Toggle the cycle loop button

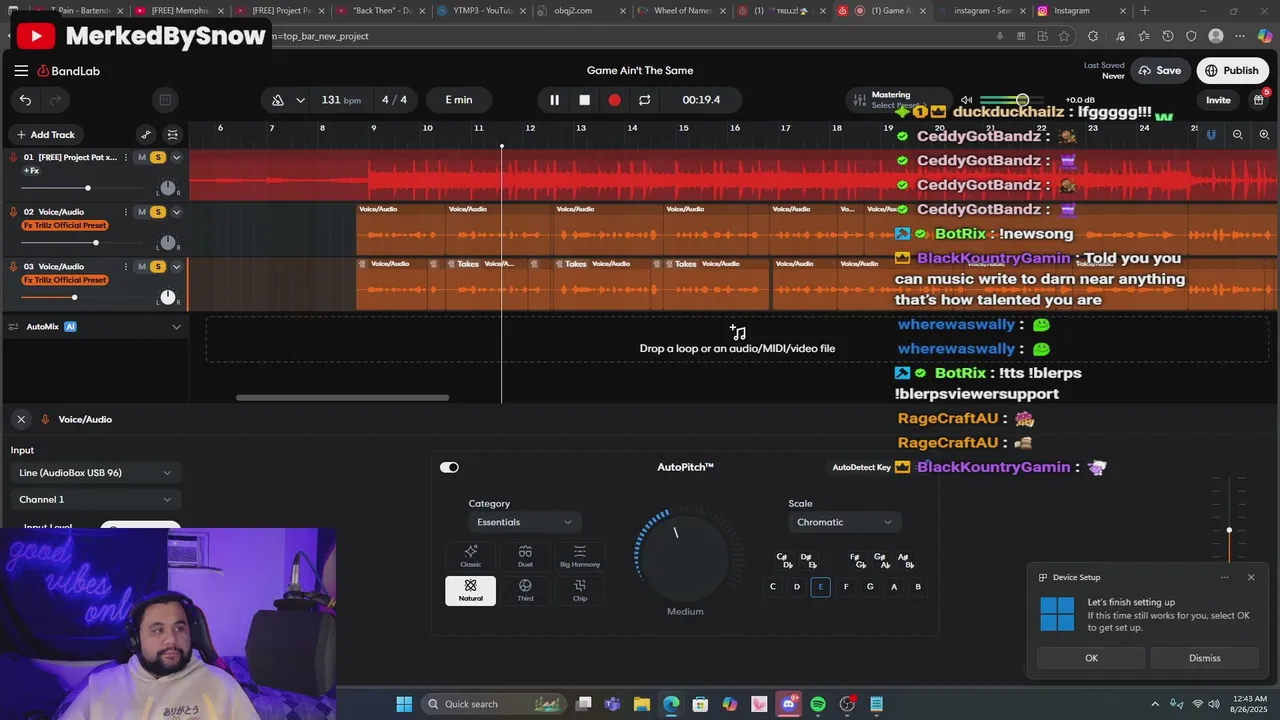(644, 100)
